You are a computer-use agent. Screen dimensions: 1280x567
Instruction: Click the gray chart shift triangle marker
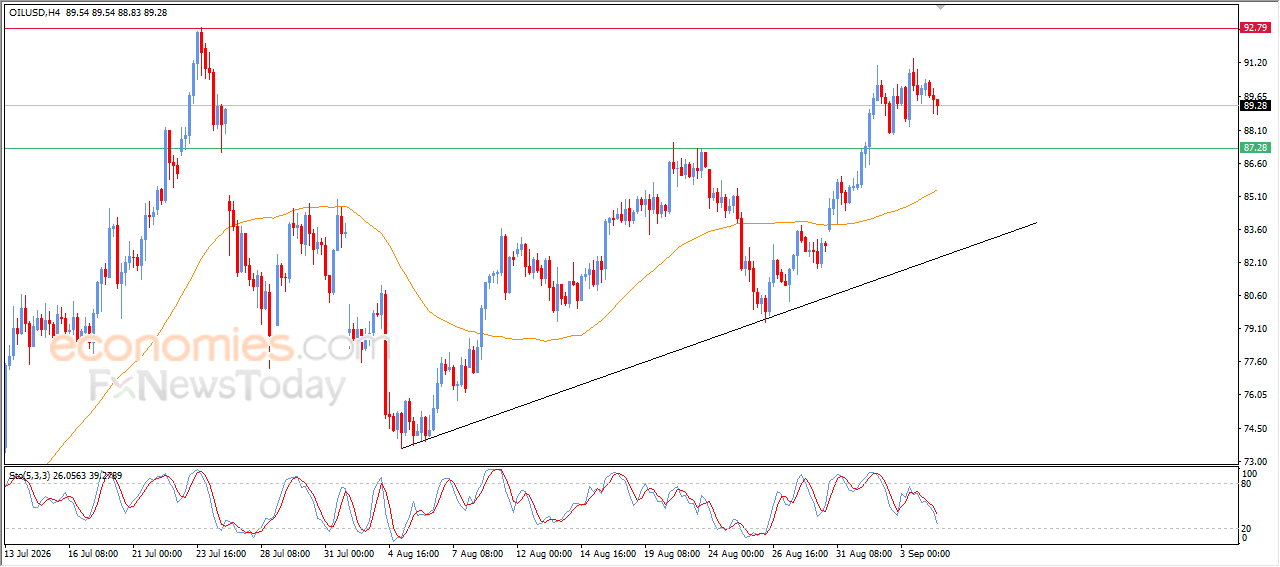[x=939, y=7]
